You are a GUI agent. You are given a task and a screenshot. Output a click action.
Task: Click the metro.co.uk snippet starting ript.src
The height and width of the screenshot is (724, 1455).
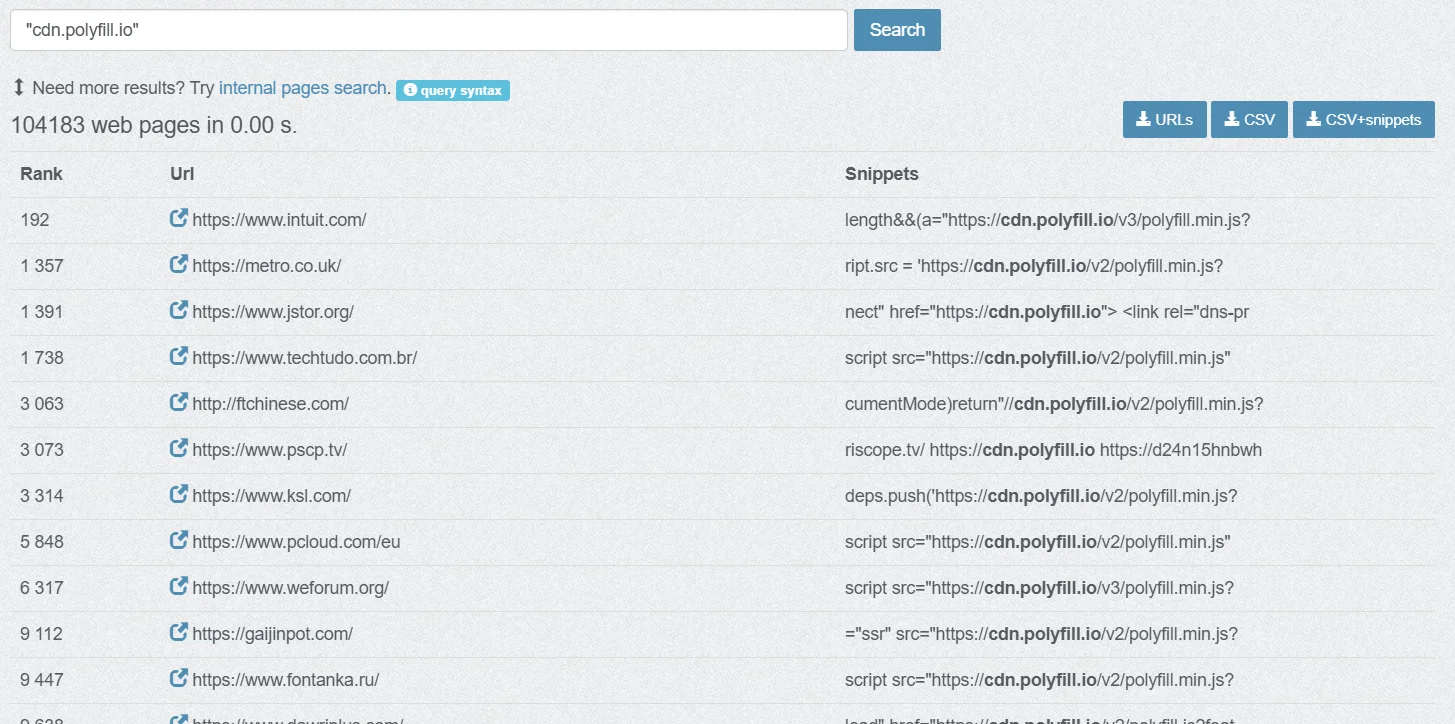click(1034, 266)
